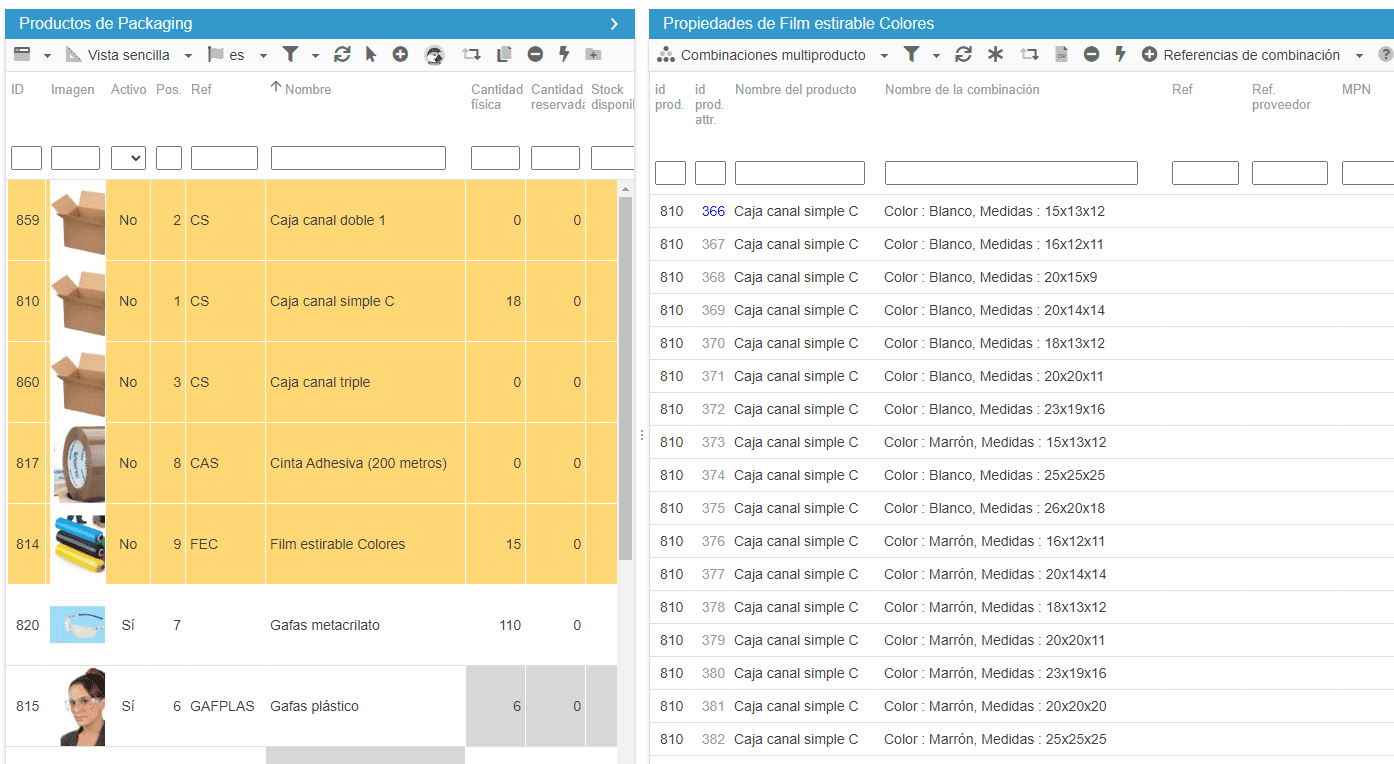Click the cursor arrow selection icon
This screenshot has width=1394, height=764.
[x=371, y=55]
